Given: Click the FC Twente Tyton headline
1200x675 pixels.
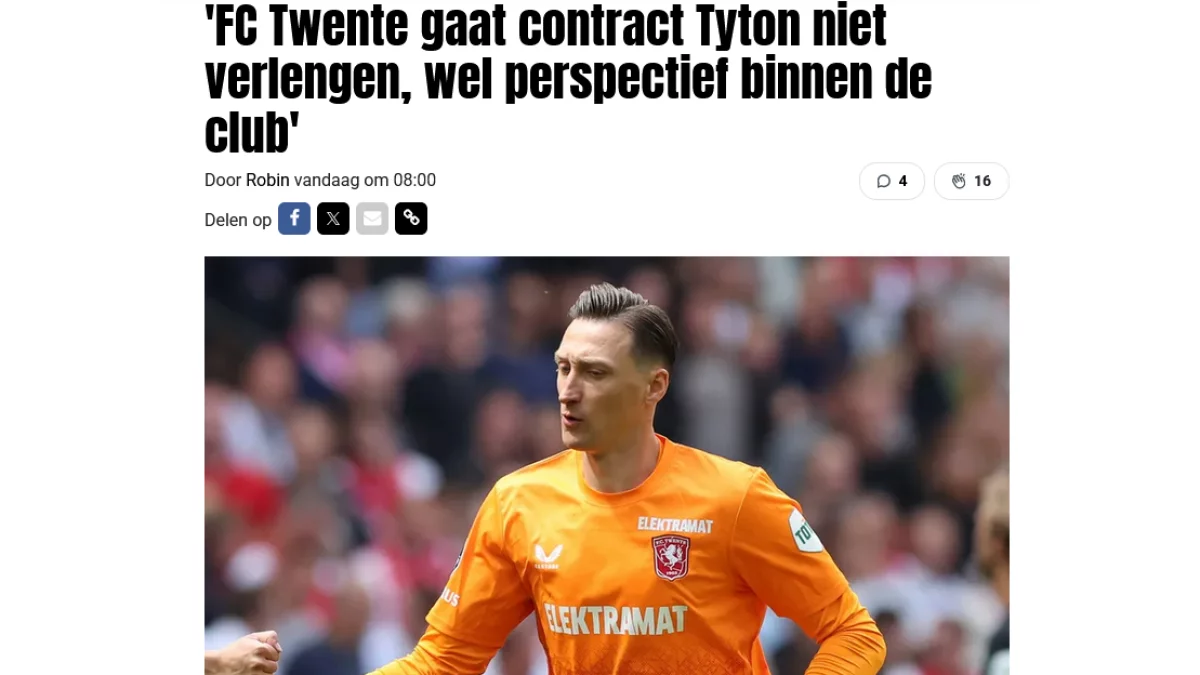Looking at the screenshot, I should click(568, 79).
